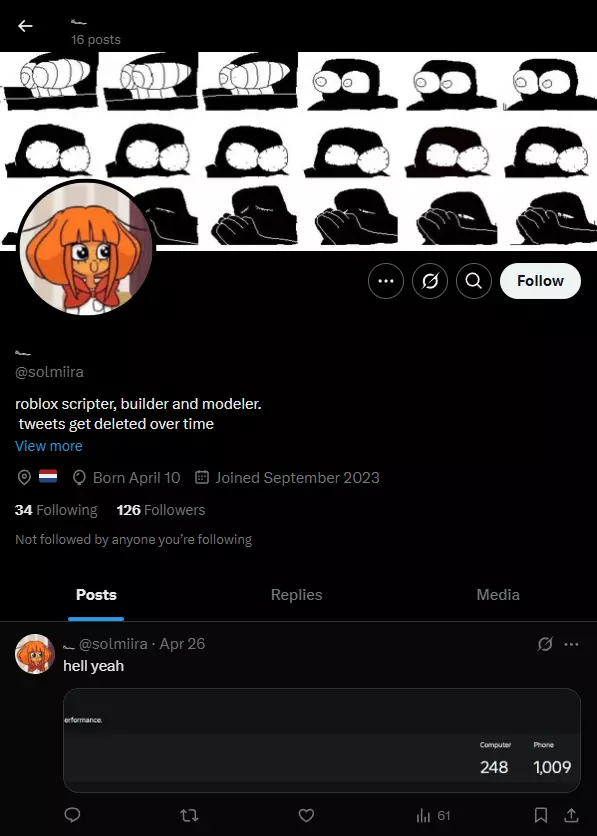Open the three-dot more options button on profile
Image resolution: width=597 pixels, height=836 pixels.
click(385, 280)
